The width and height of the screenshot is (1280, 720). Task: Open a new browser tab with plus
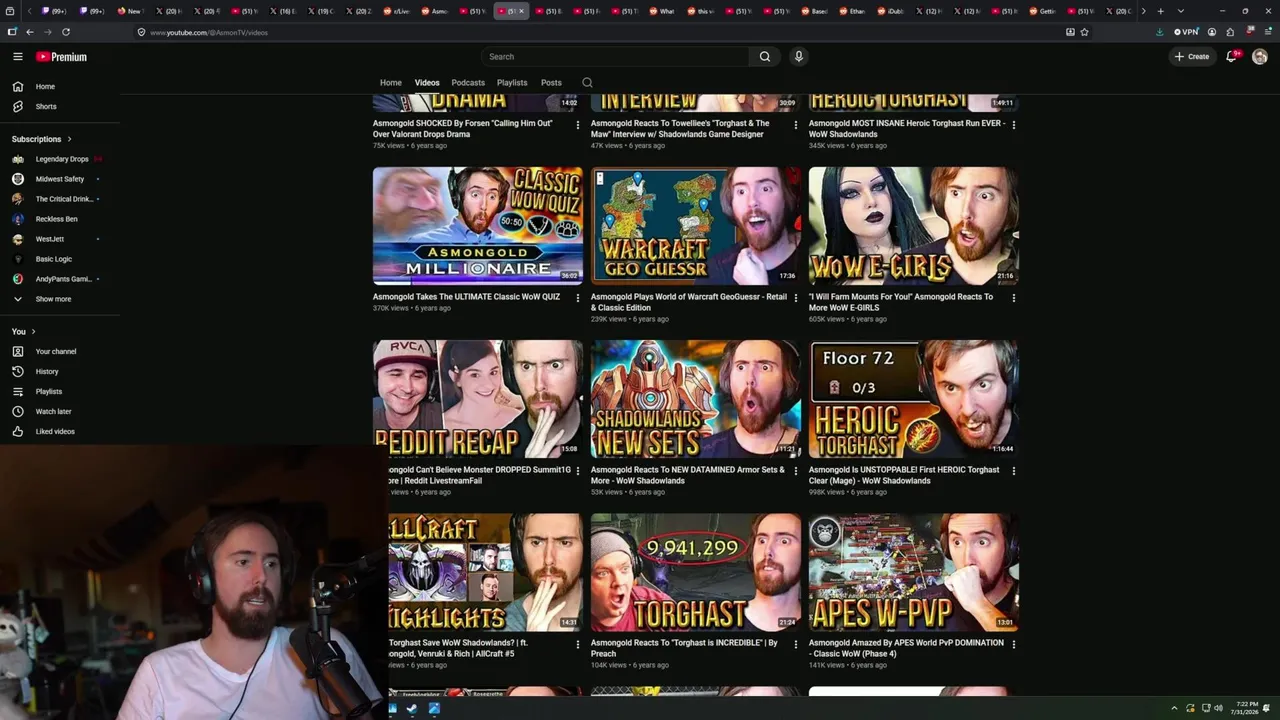pyautogui.click(x=1160, y=11)
